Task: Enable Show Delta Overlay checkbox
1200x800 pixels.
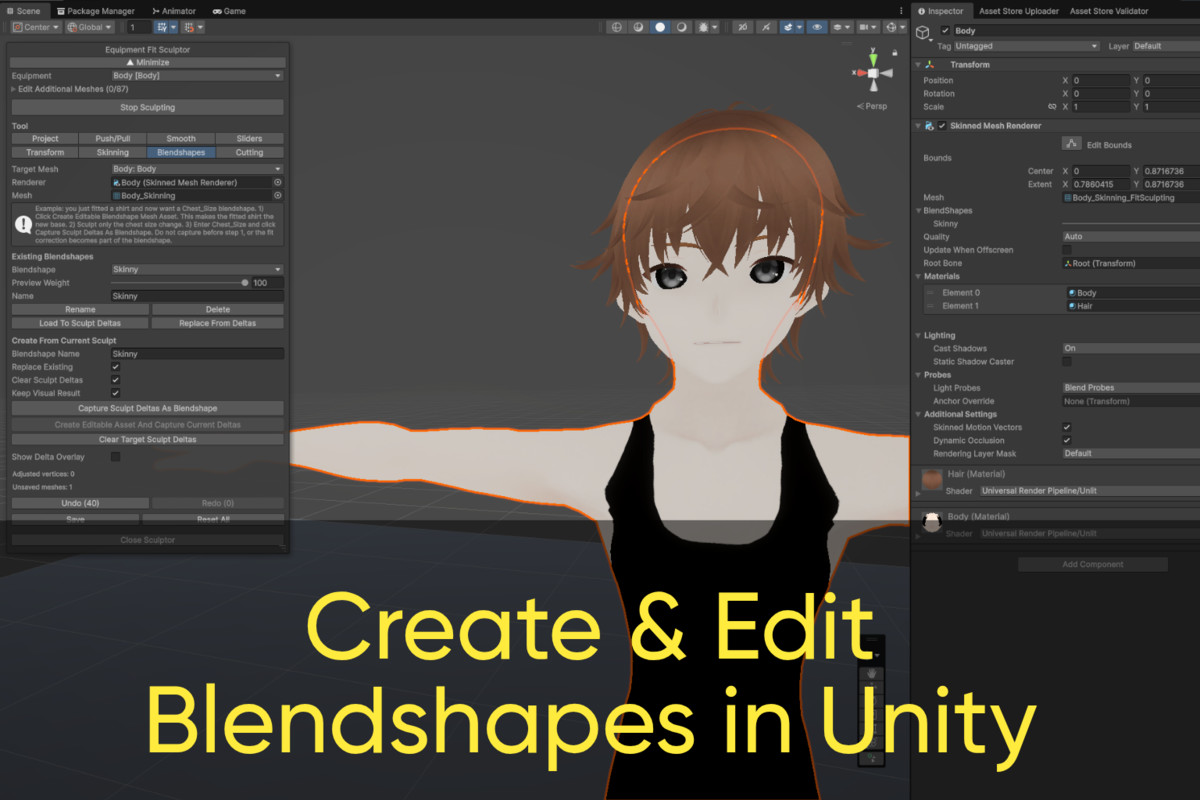Action: click(115, 457)
